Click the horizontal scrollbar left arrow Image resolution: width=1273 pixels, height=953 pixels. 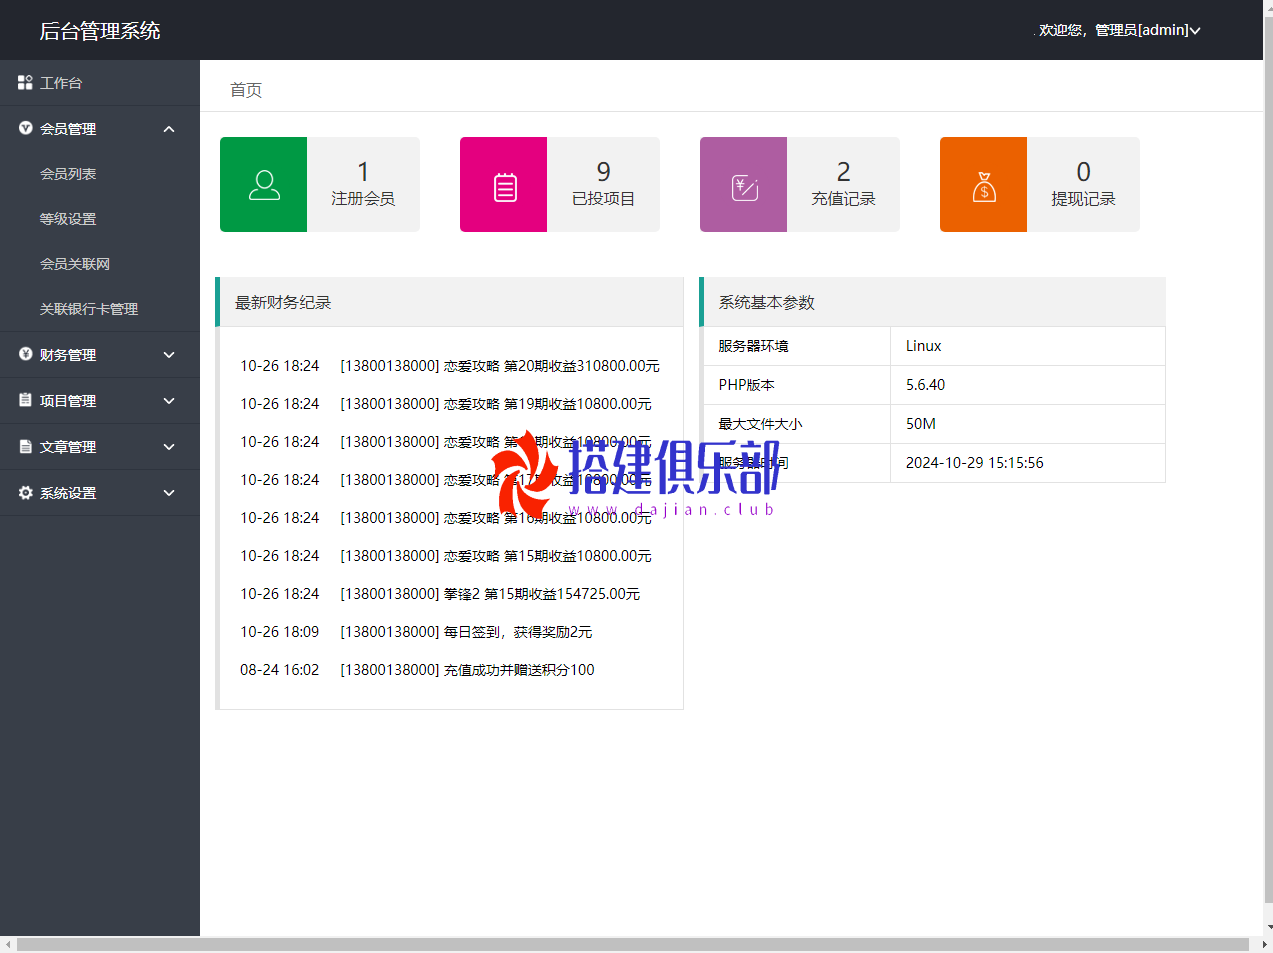8,944
